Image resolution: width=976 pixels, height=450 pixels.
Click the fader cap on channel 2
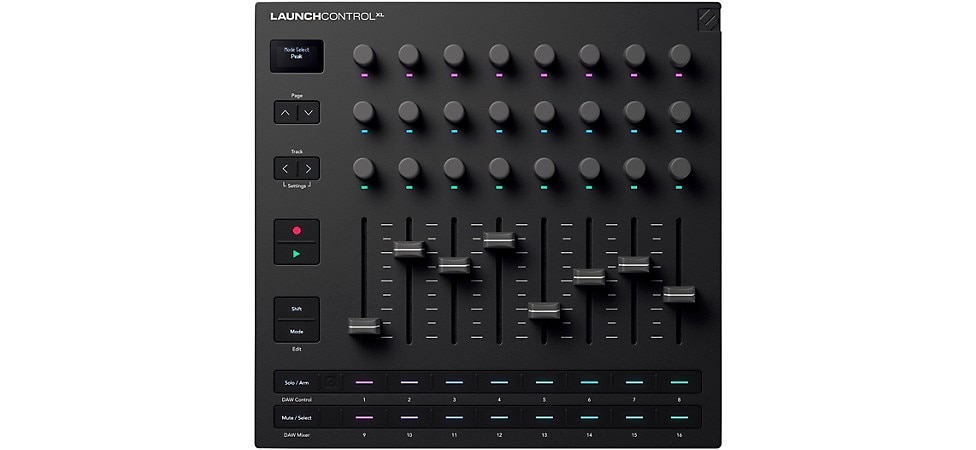pyautogui.click(x=409, y=249)
